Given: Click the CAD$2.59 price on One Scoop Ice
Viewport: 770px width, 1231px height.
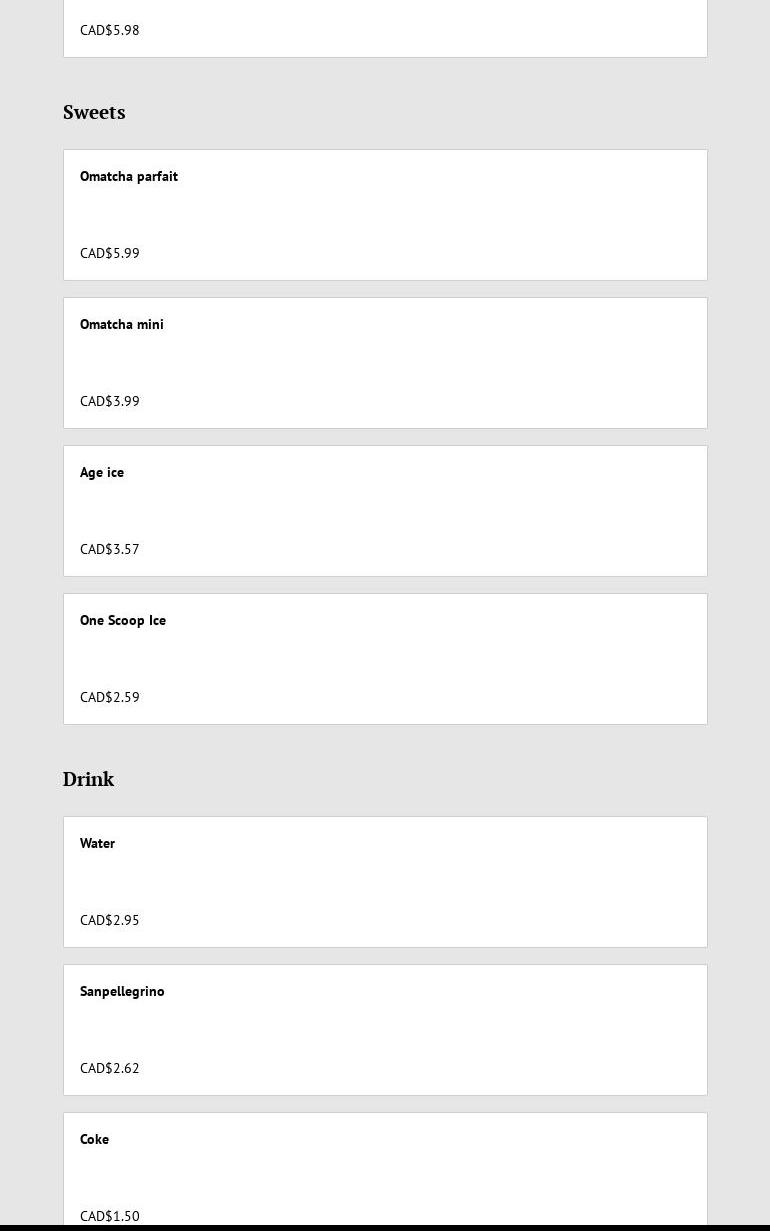Looking at the screenshot, I should pos(110,698).
